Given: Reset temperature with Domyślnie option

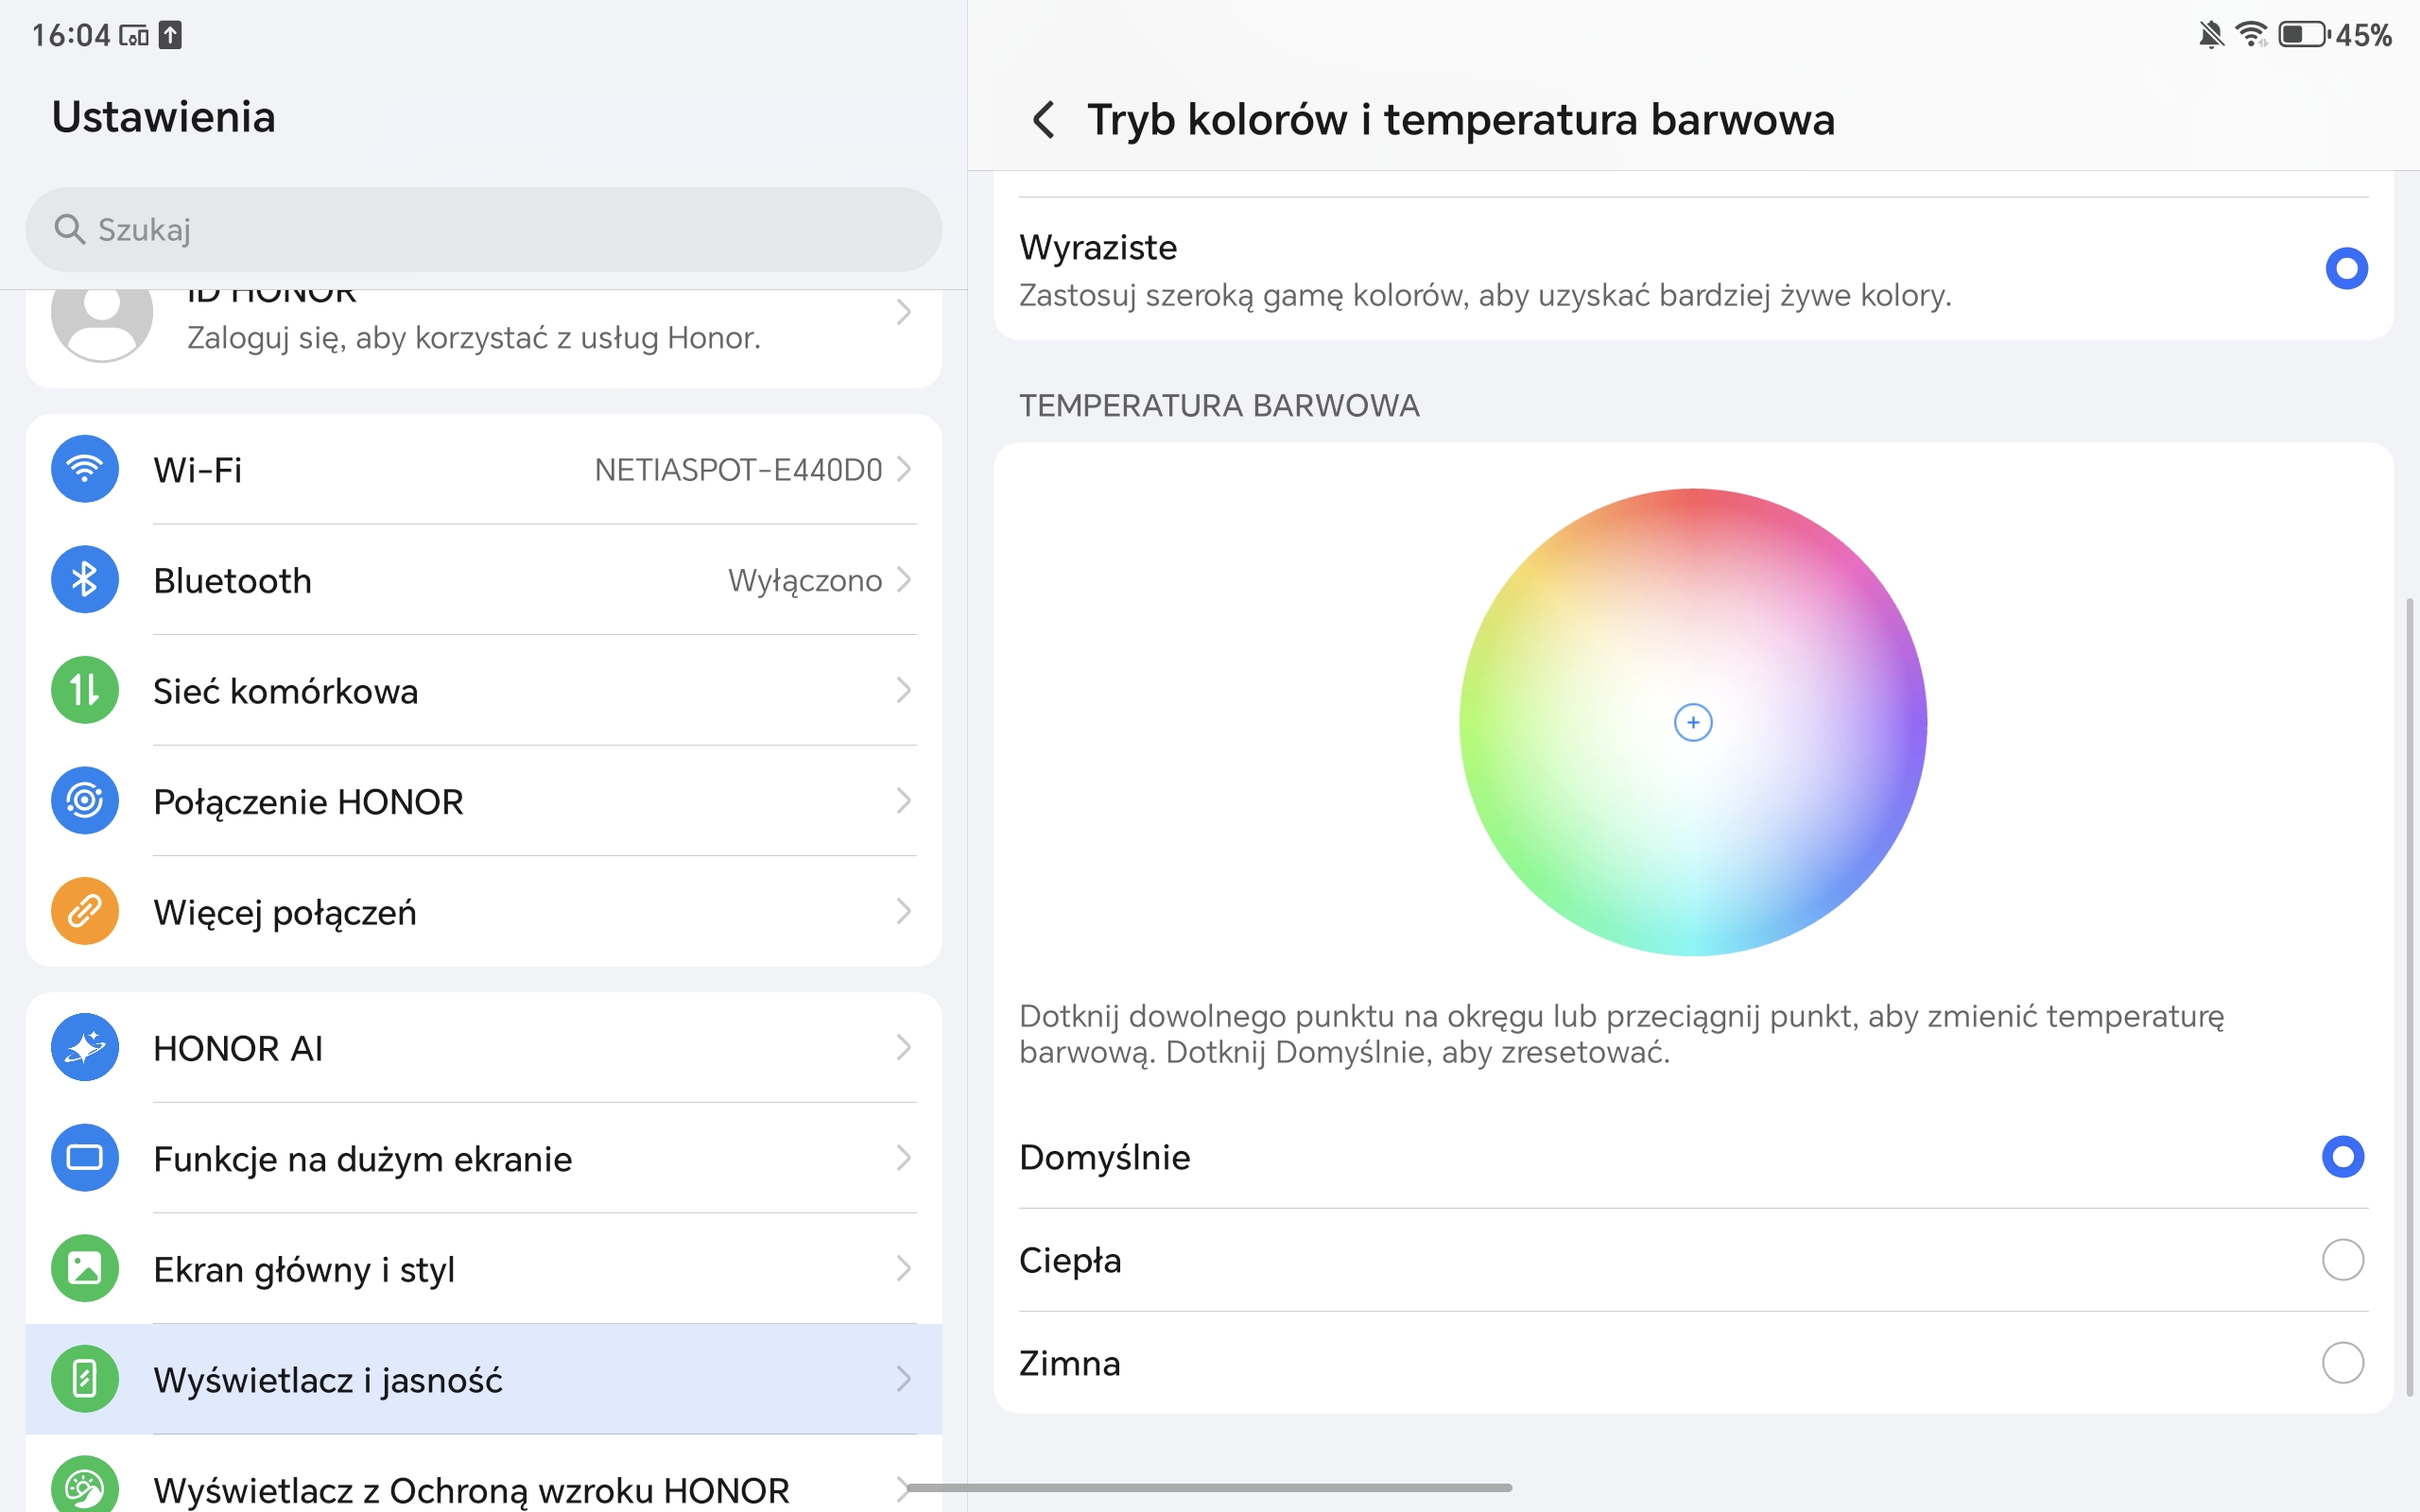Looking at the screenshot, I should click(2342, 1157).
